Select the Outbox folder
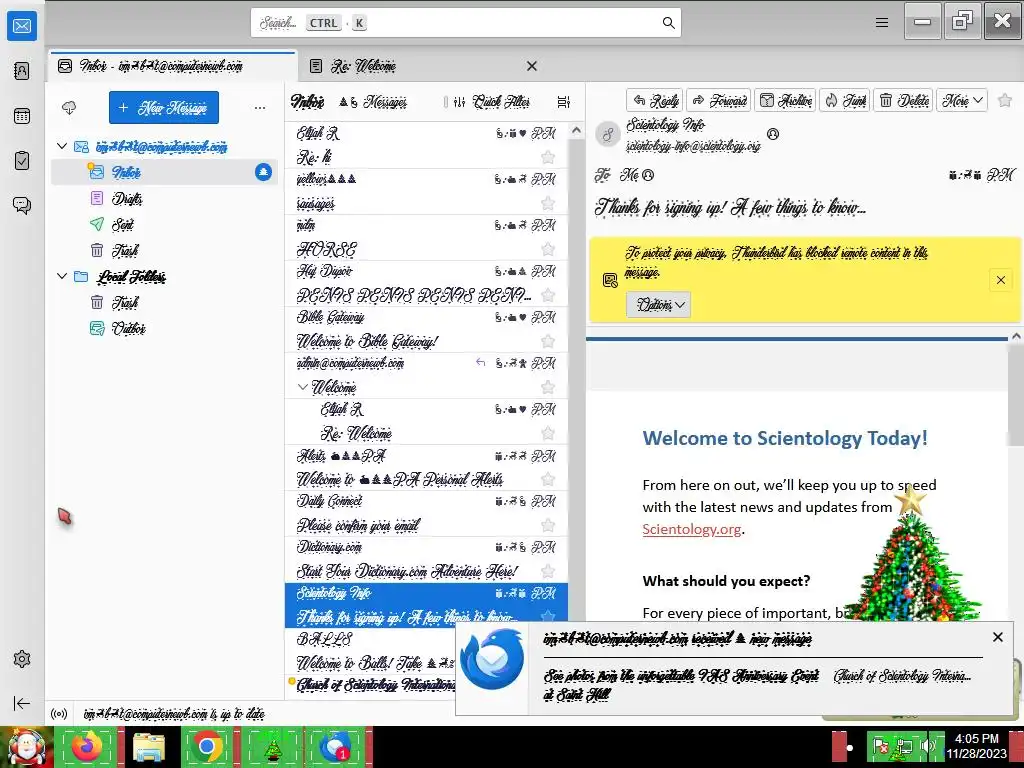The image size is (1024, 768). (165, 328)
